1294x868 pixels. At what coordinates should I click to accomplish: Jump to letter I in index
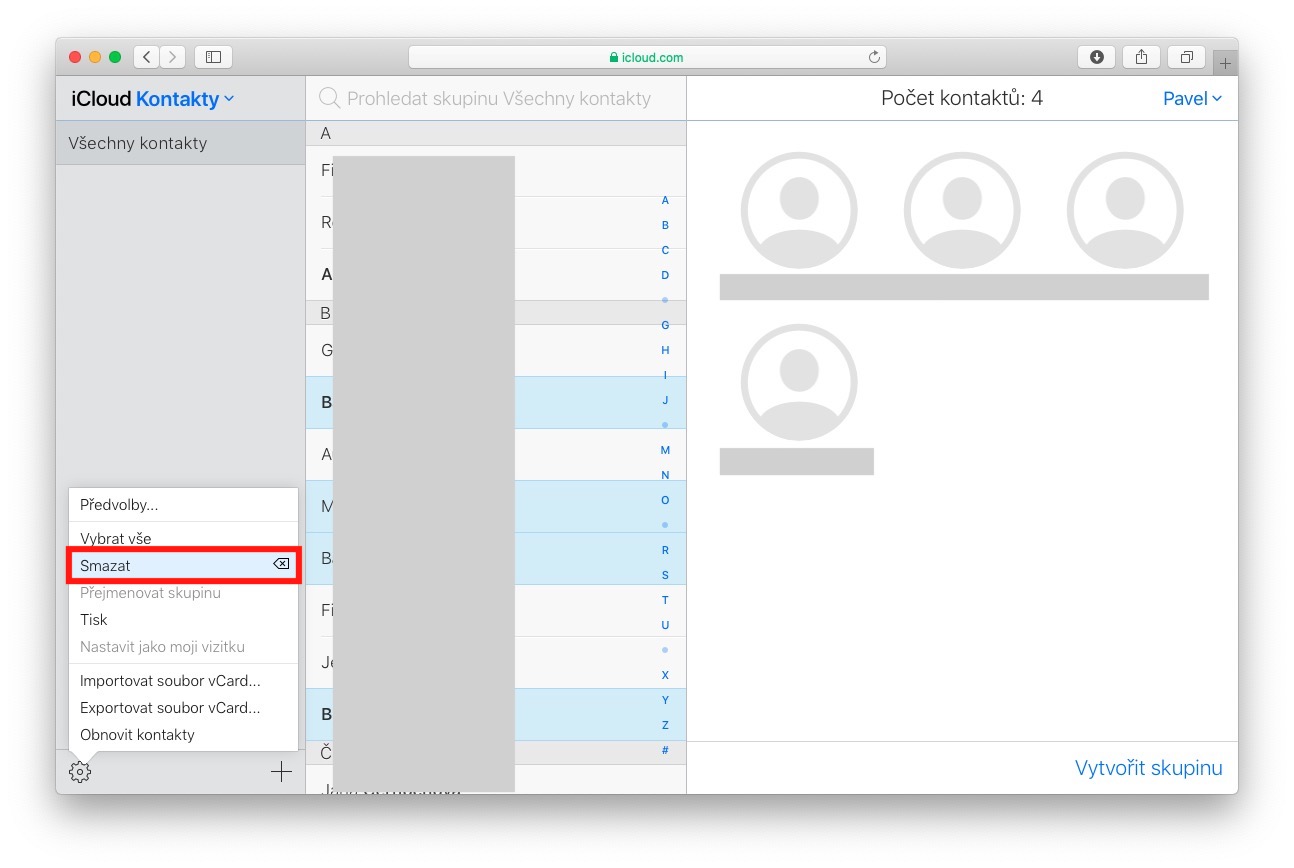point(665,375)
